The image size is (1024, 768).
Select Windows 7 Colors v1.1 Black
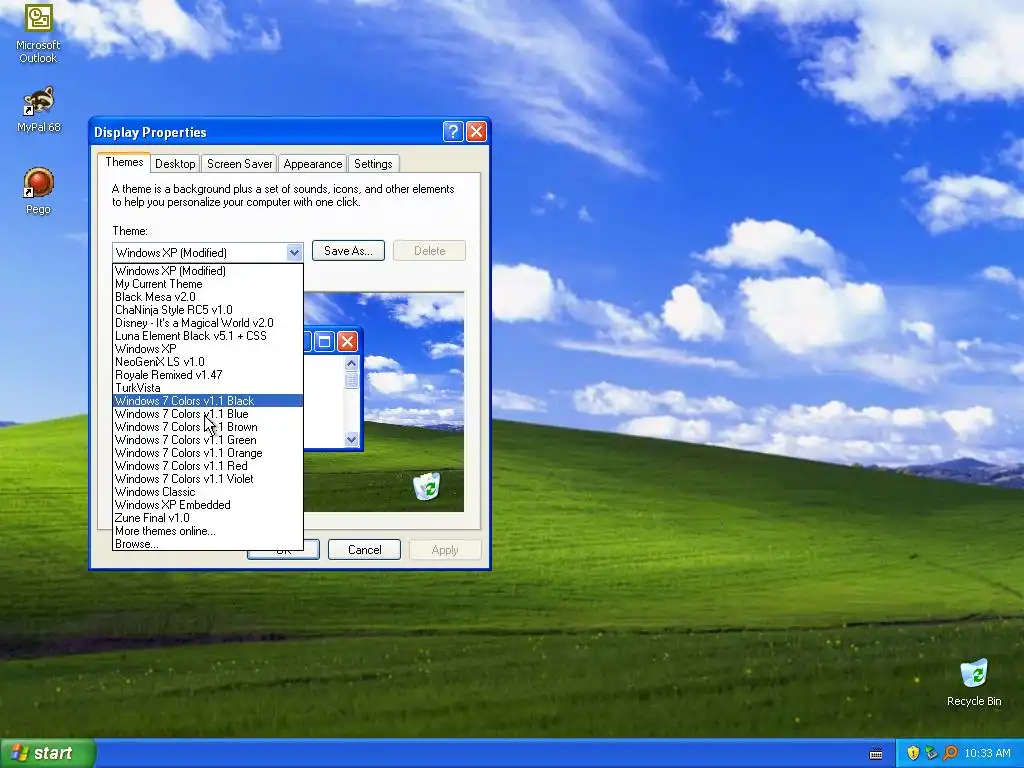[x=208, y=401]
